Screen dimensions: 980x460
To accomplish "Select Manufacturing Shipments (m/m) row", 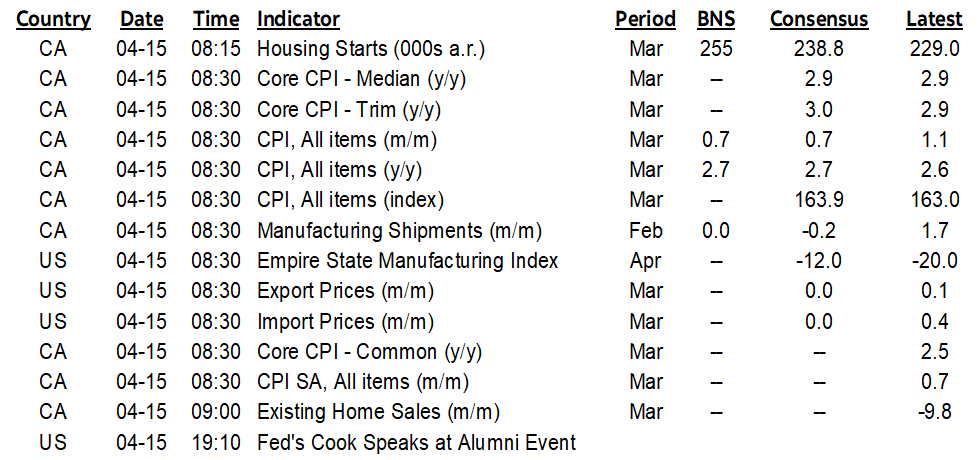I will tap(399, 231).
